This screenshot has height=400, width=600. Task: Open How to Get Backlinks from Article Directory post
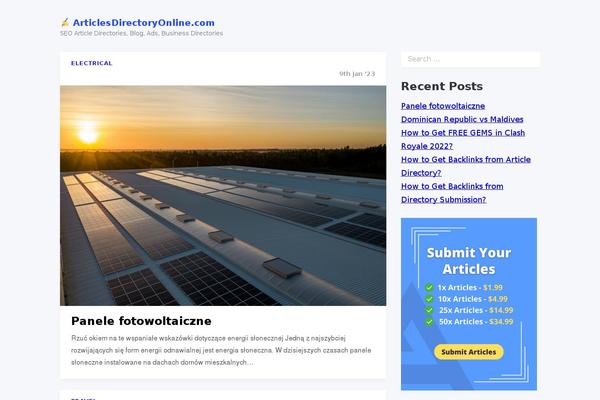pyautogui.click(x=466, y=166)
